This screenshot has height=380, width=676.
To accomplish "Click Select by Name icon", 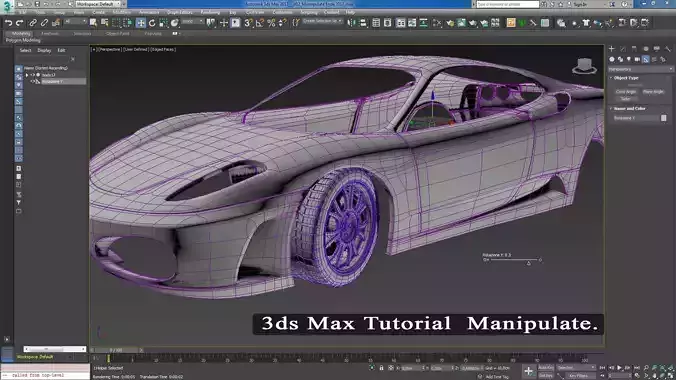I will pos(105,23).
